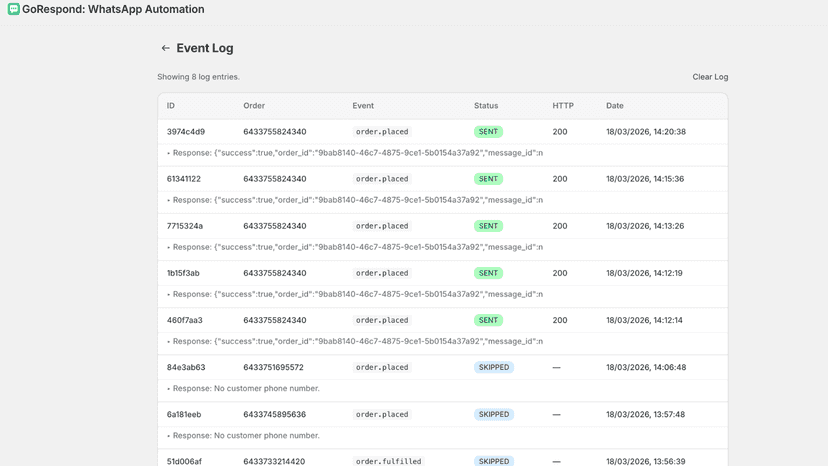
Task: Click order number in row 3974c4d9
Action: click(275, 132)
